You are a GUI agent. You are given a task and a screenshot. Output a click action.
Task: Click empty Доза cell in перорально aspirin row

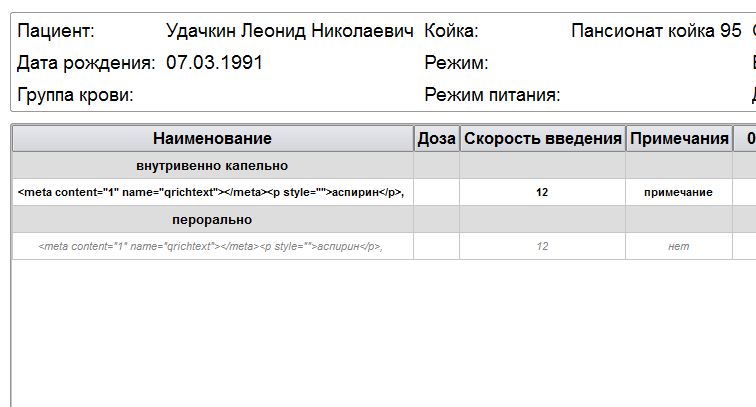436,246
